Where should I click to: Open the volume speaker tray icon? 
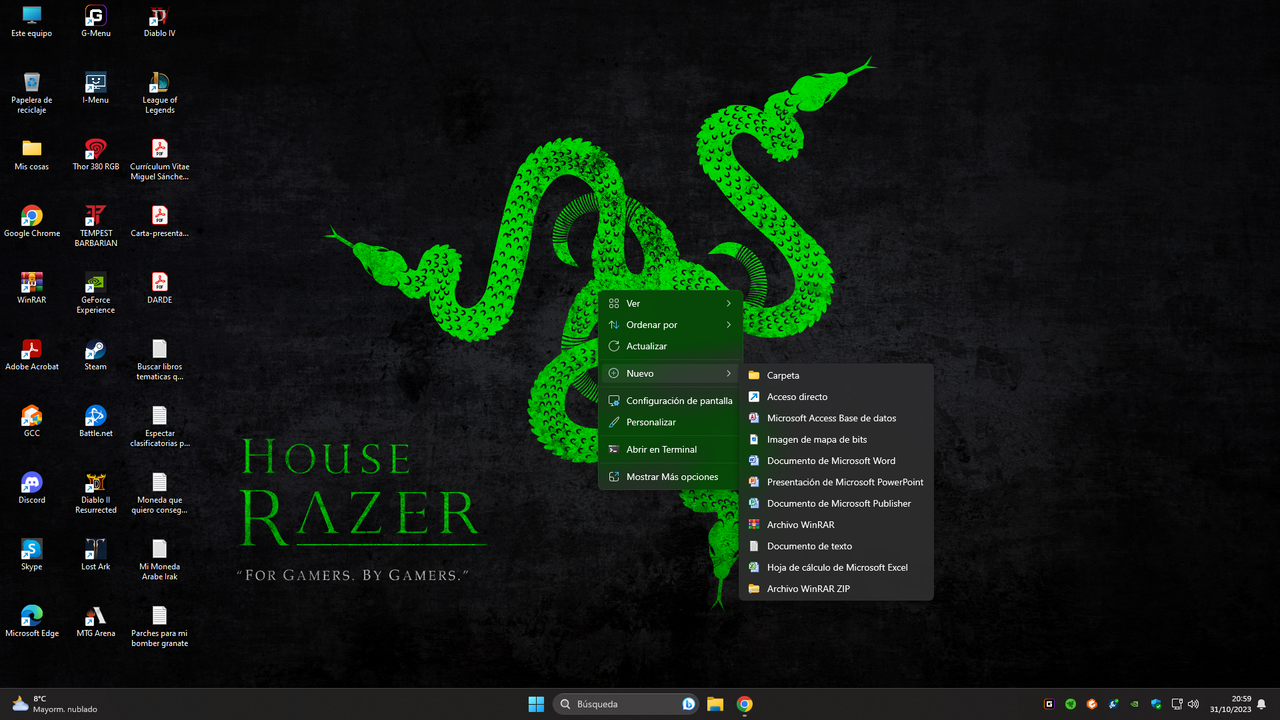[1193, 704]
